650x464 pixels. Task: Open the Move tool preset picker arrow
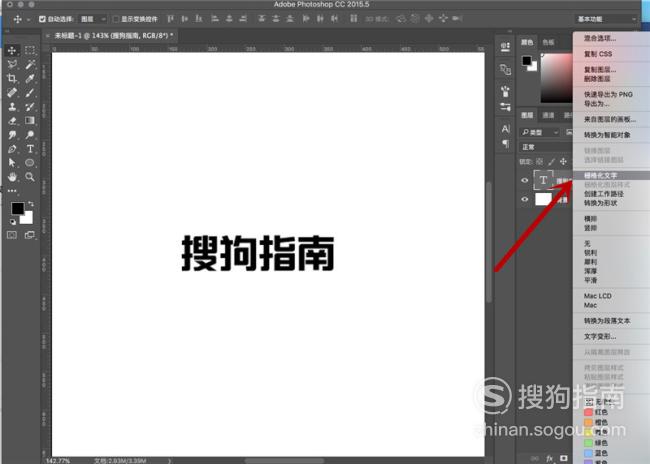(29, 19)
